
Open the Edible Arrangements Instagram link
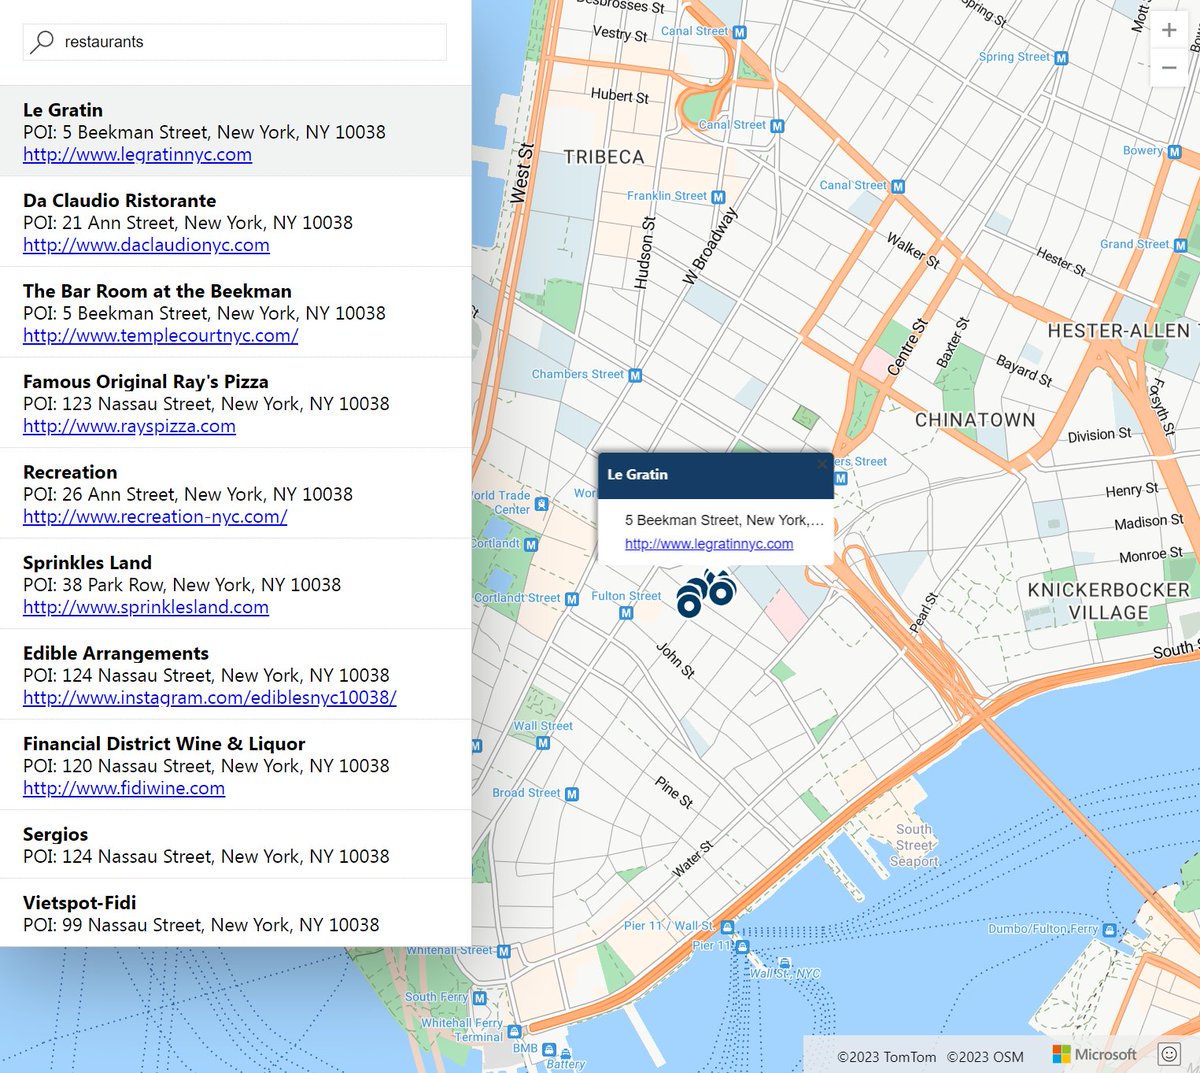pyautogui.click(x=210, y=698)
